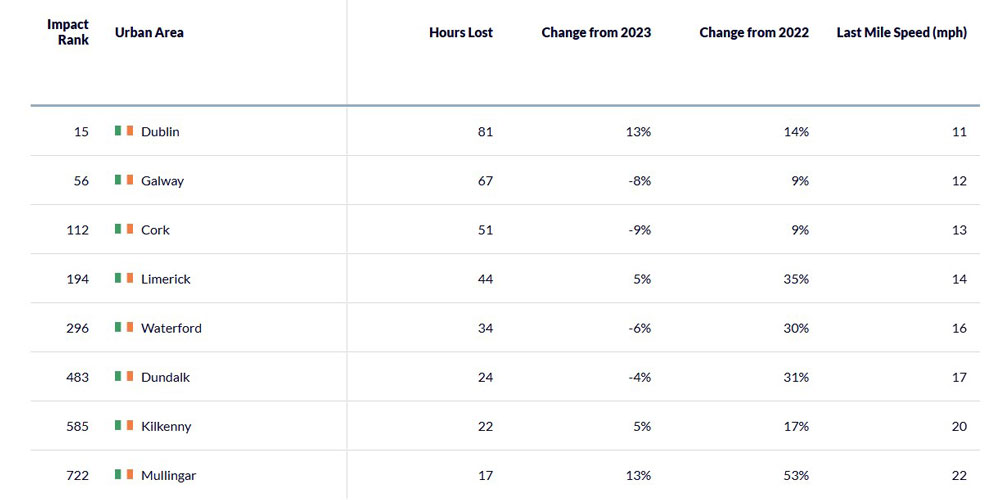Viewport: 1000px width, 500px height.
Task: Select the Cork urban area name
Action: click(x=155, y=229)
